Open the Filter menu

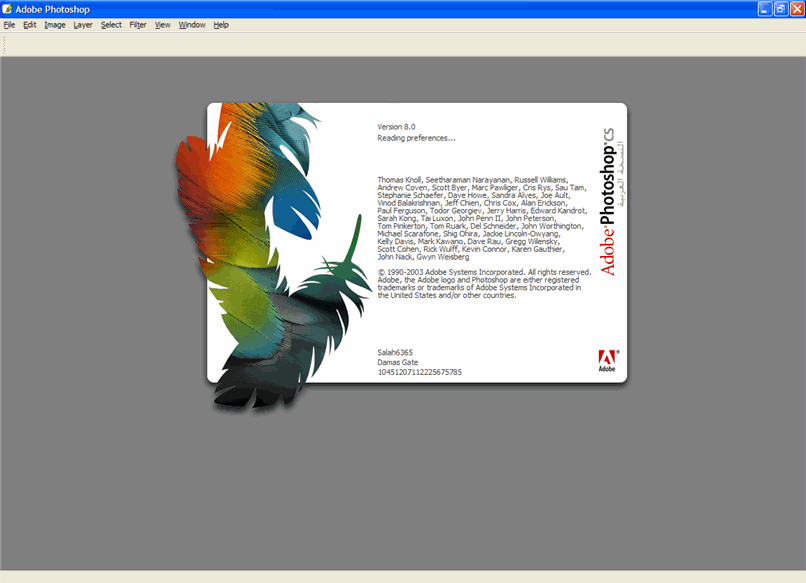[x=138, y=25]
